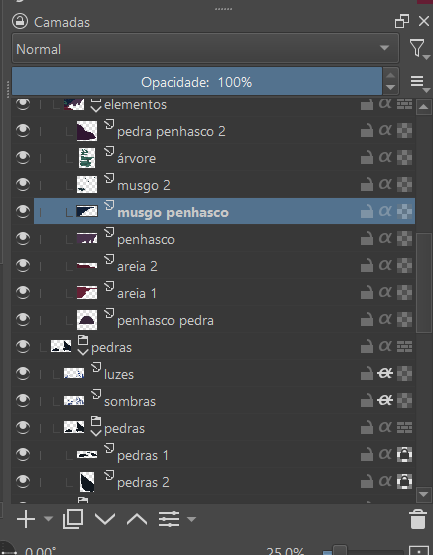
Task: Toggle visibility of sombras layer
Action: tap(23, 400)
